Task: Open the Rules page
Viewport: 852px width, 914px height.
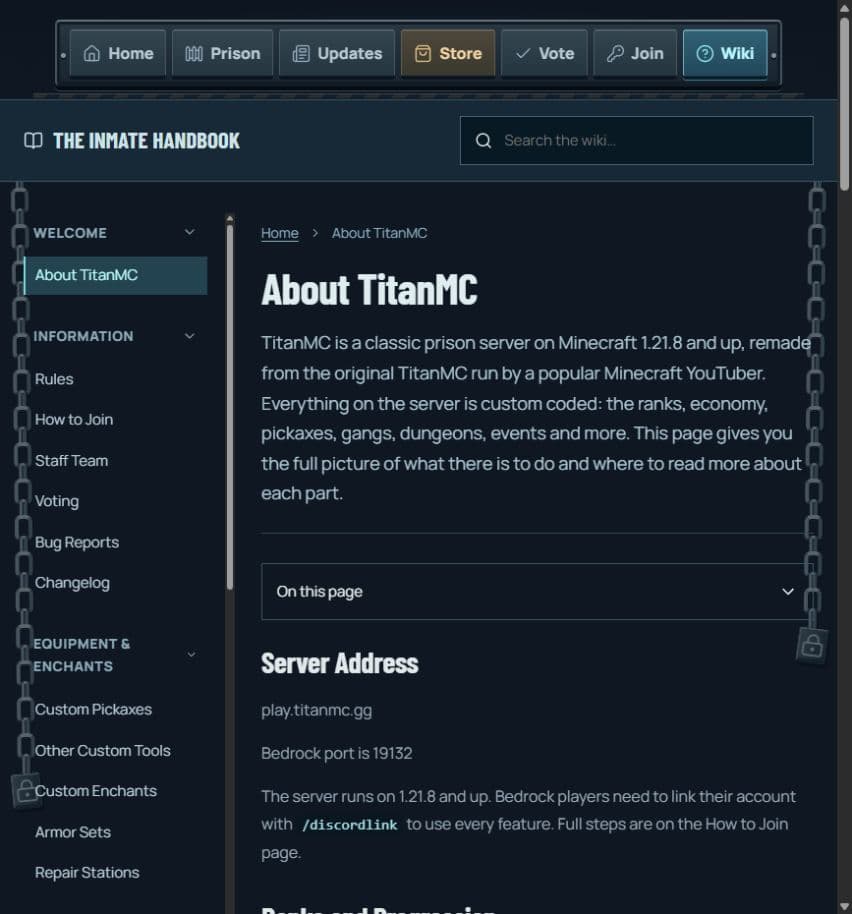Action: point(54,379)
